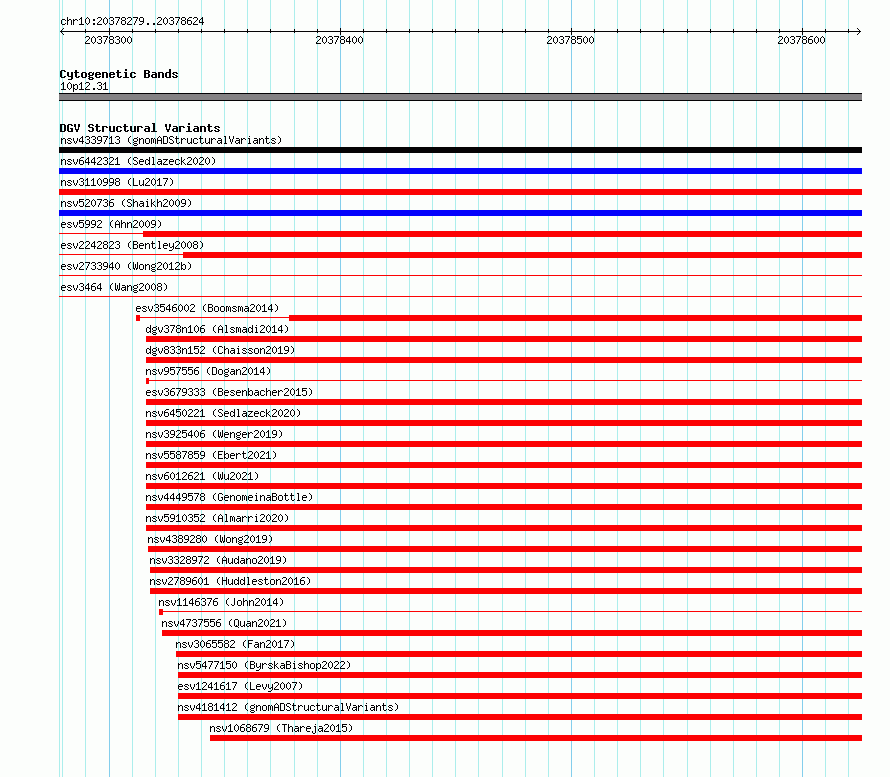Open variant esv2242823 (Bentley2008) label

[132, 245]
